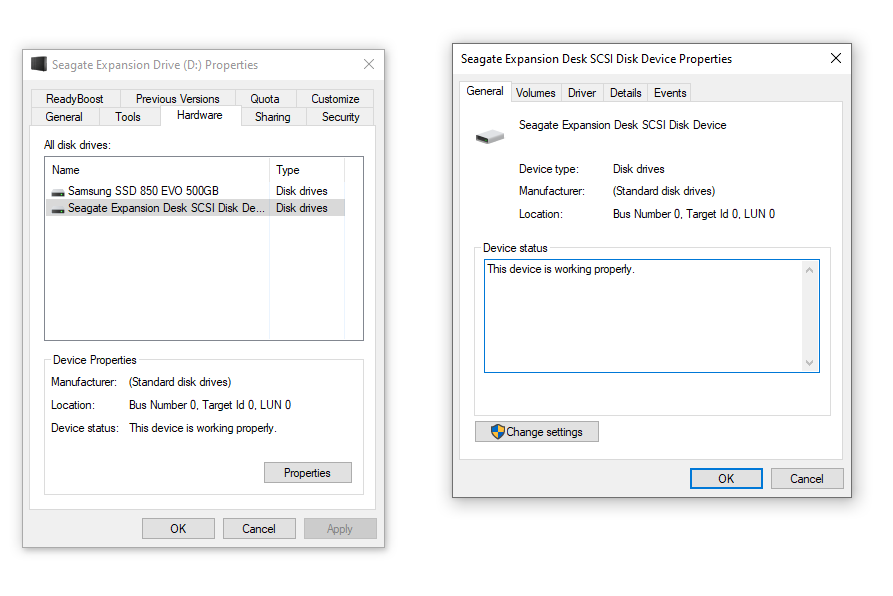
Task: Open the Tools tab
Action: (128, 117)
